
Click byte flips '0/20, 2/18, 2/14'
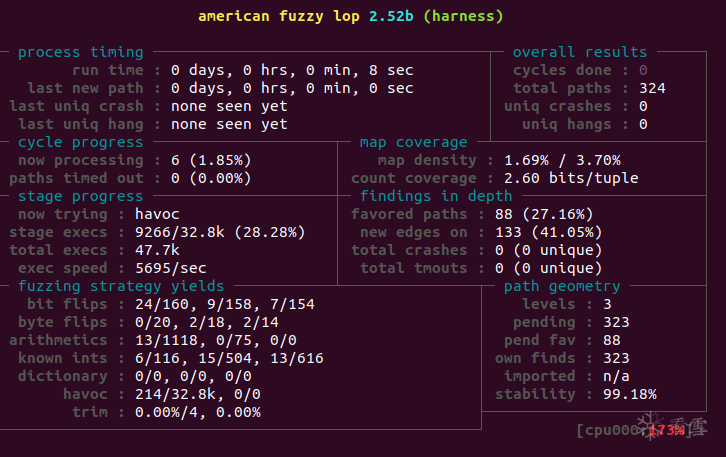pyautogui.click(x=207, y=323)
